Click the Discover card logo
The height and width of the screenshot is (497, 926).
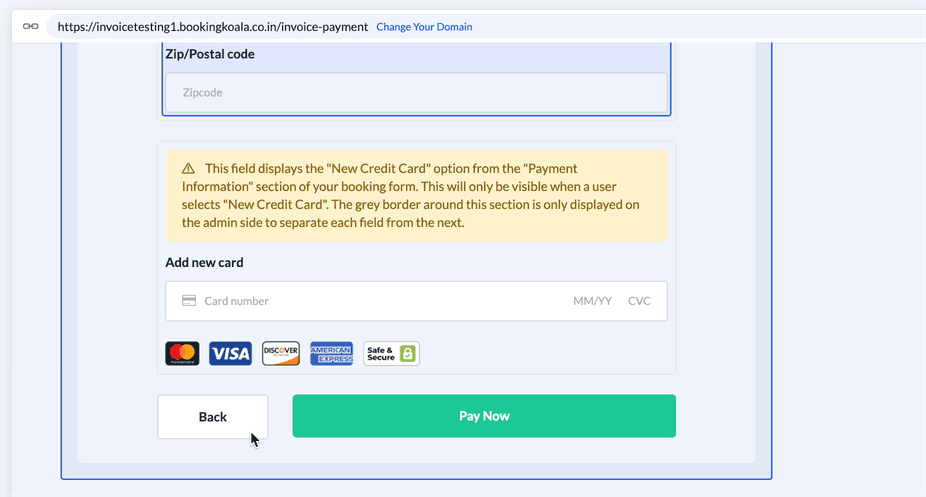[281, 353]
